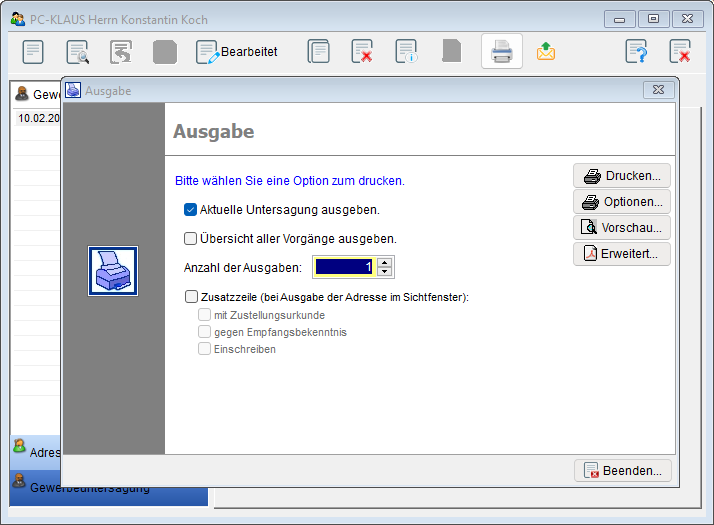The image size is (714, 525).
Task: Open the Optionen... print settings
Action: (621, 202)
